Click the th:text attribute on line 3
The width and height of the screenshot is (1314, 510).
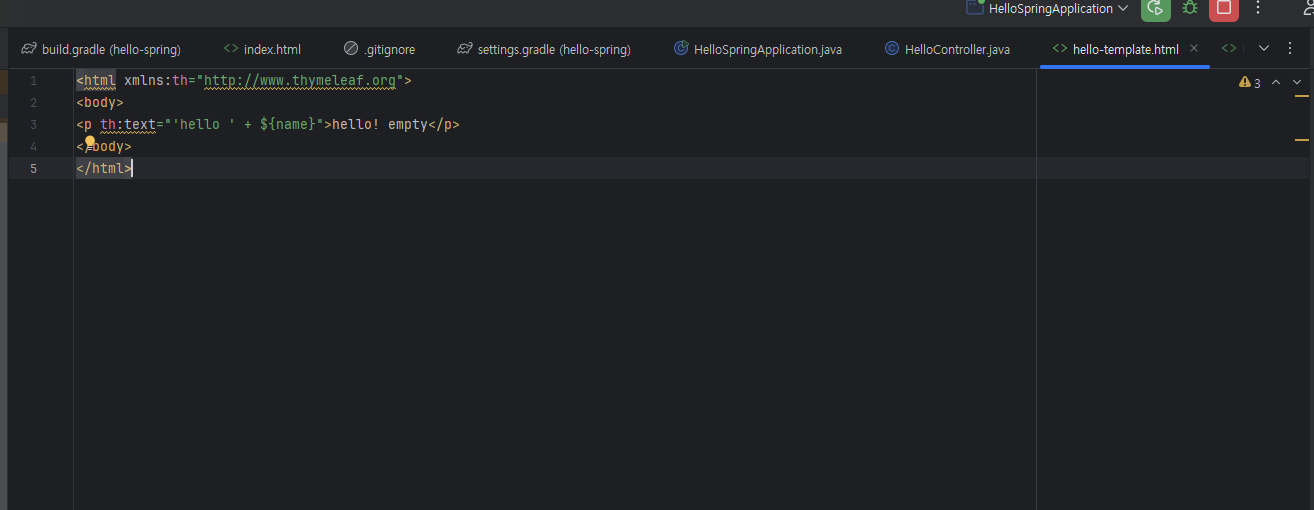128,125
